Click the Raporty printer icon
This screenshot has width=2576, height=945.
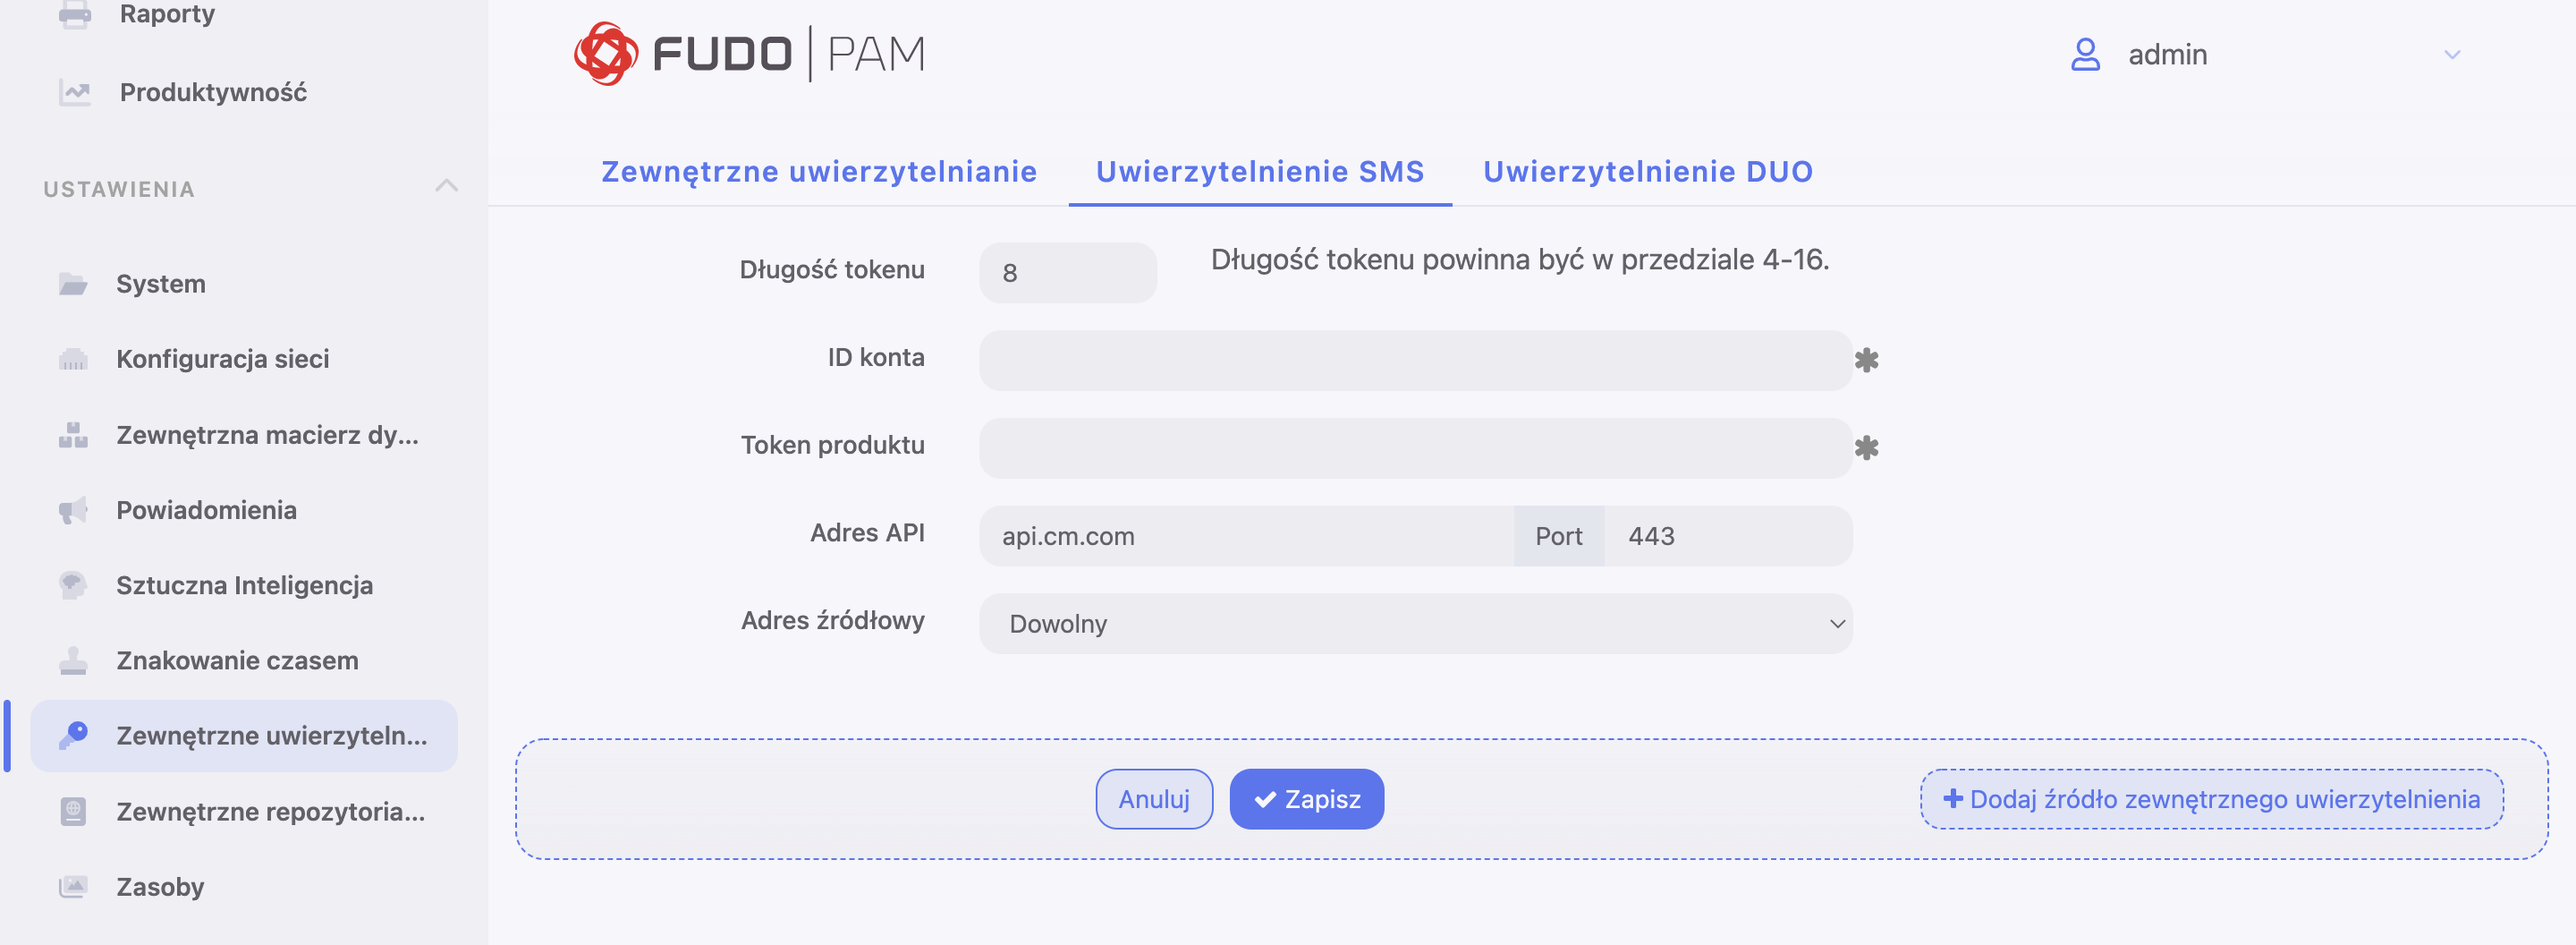(x=74, y=14)
